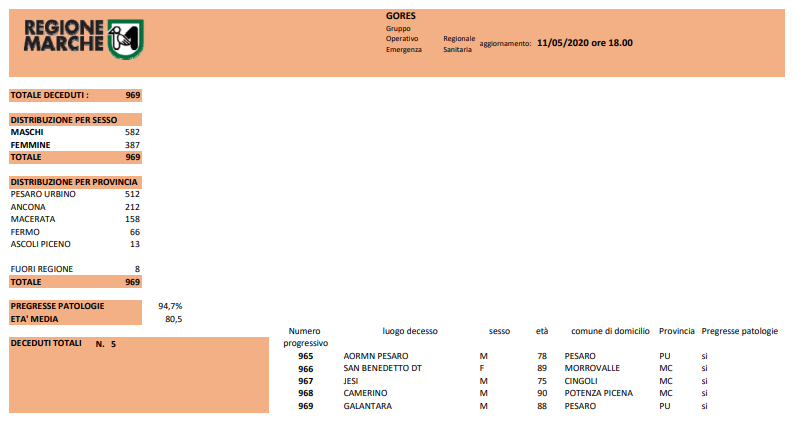Select the 'DECEDUTI TOTALI' label
Screen dimensions: 795x438
click(46, 343)
